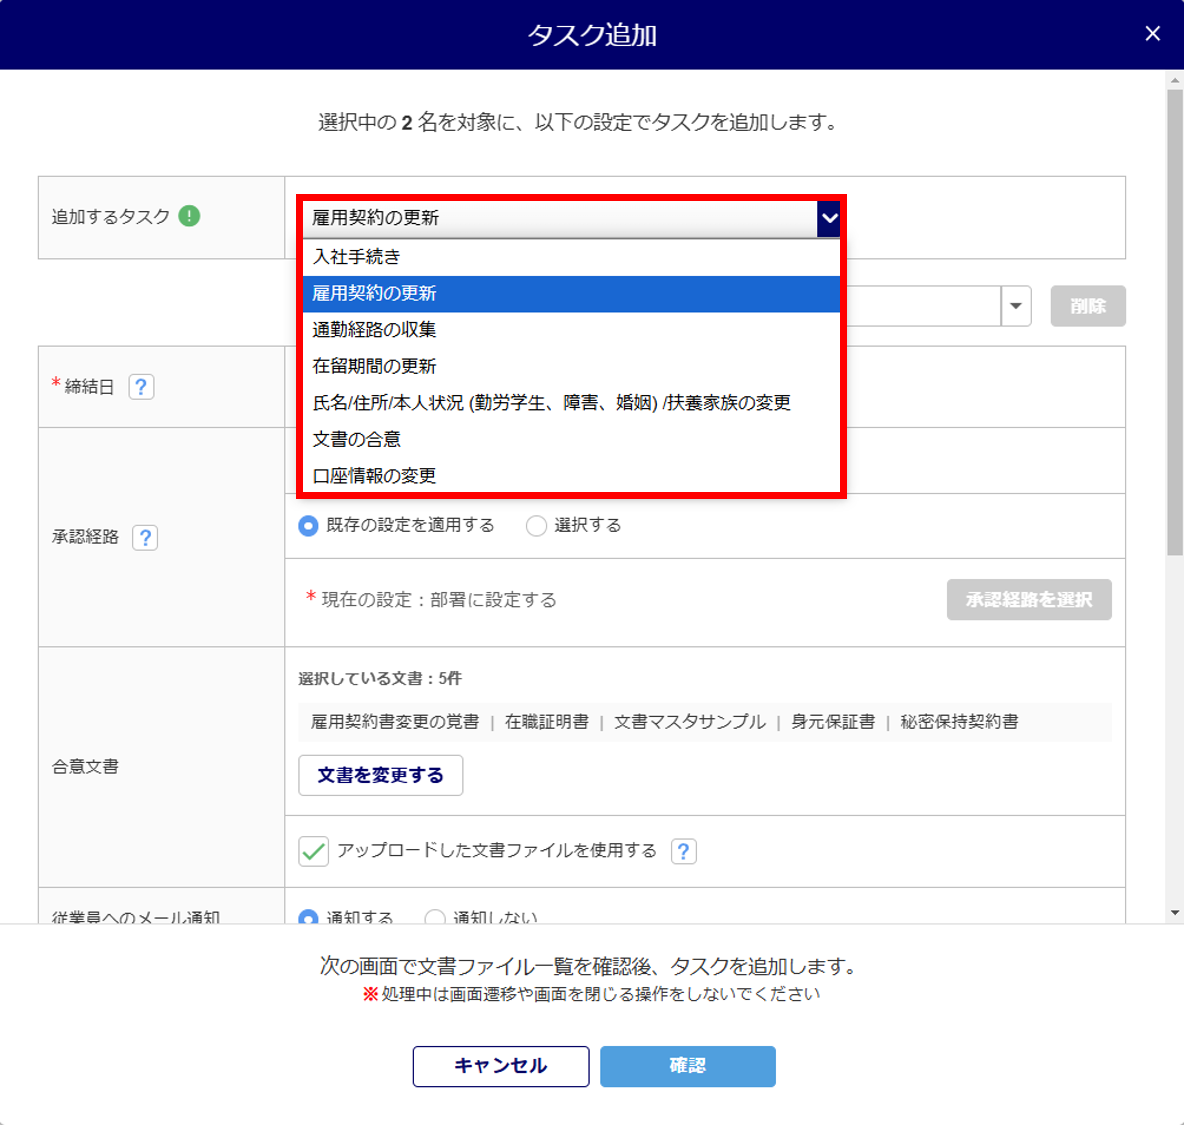Choose 入社手続き from the task list
The height and width of the screenshot is (1125, 1184).
[x=572, y=257]
